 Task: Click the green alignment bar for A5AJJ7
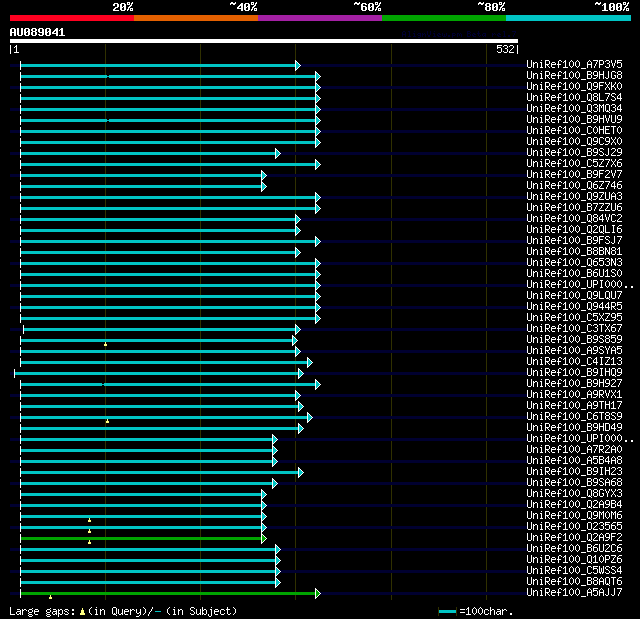168,593
